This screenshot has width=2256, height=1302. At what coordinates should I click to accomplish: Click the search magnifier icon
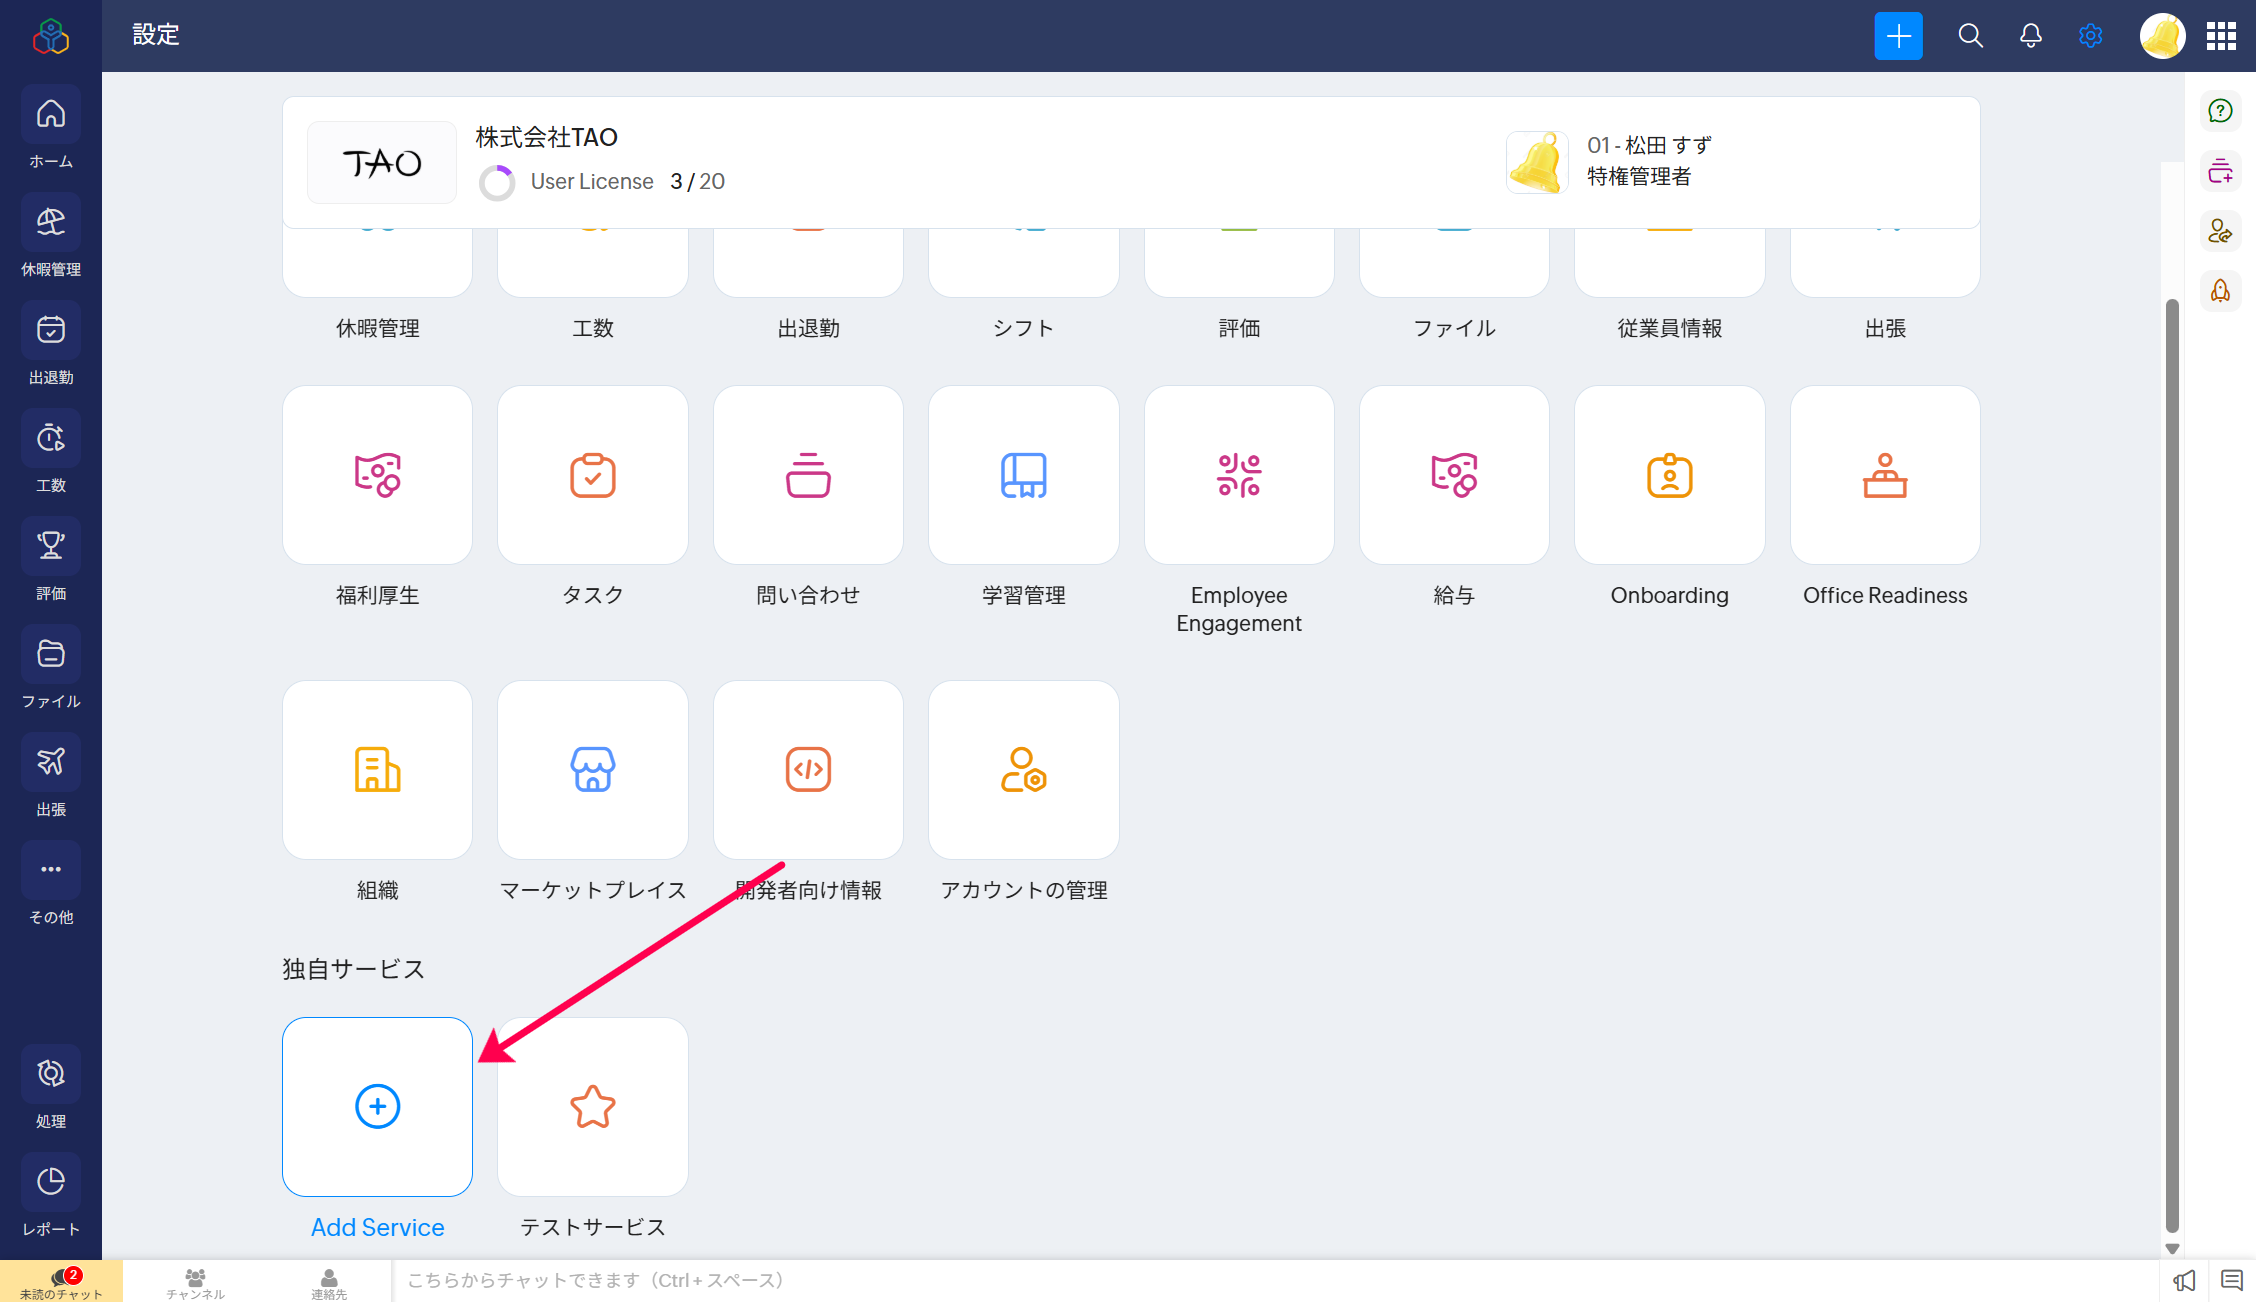(1970, 36)
